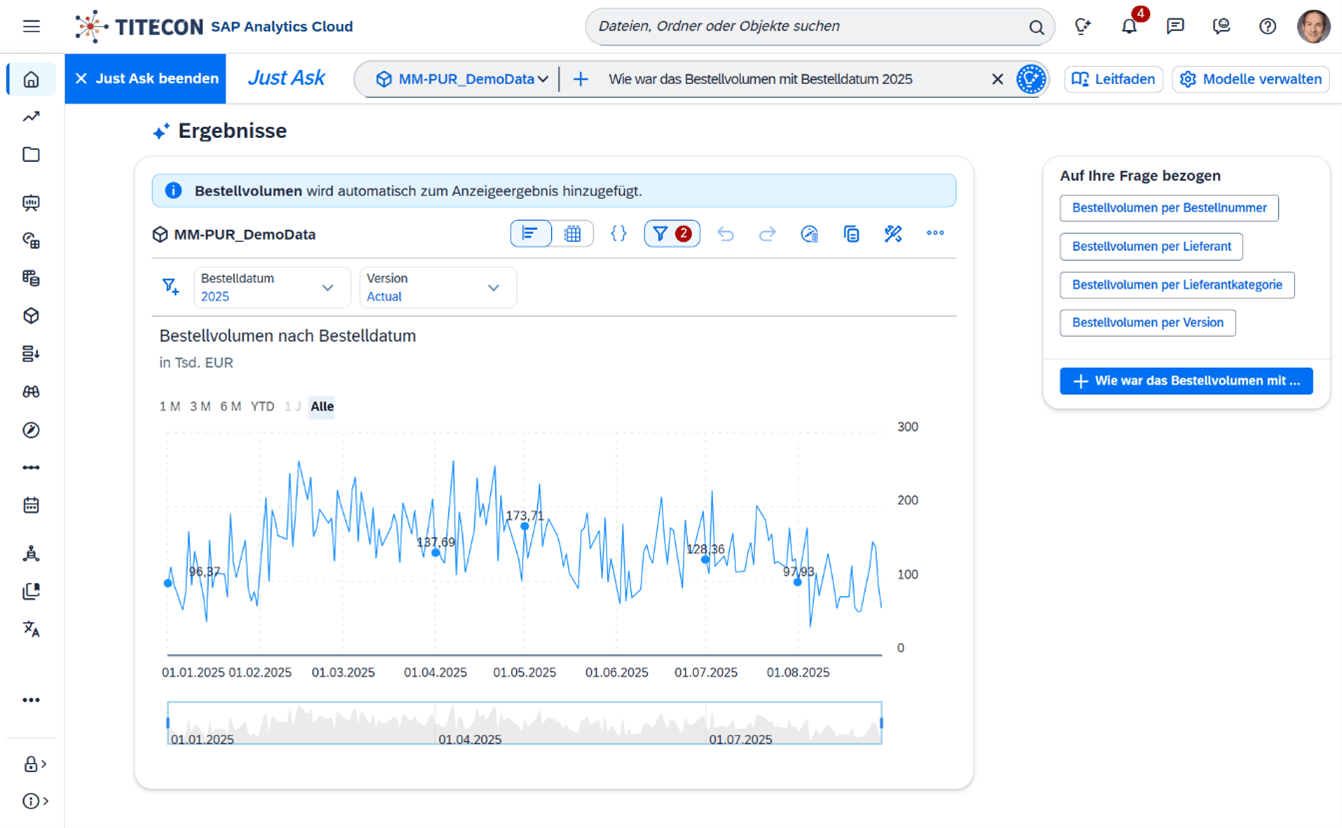The height and width of the screenshot is (828, 1342).
Task: Open the Files folder in sidebar
Action: (31, 155)
